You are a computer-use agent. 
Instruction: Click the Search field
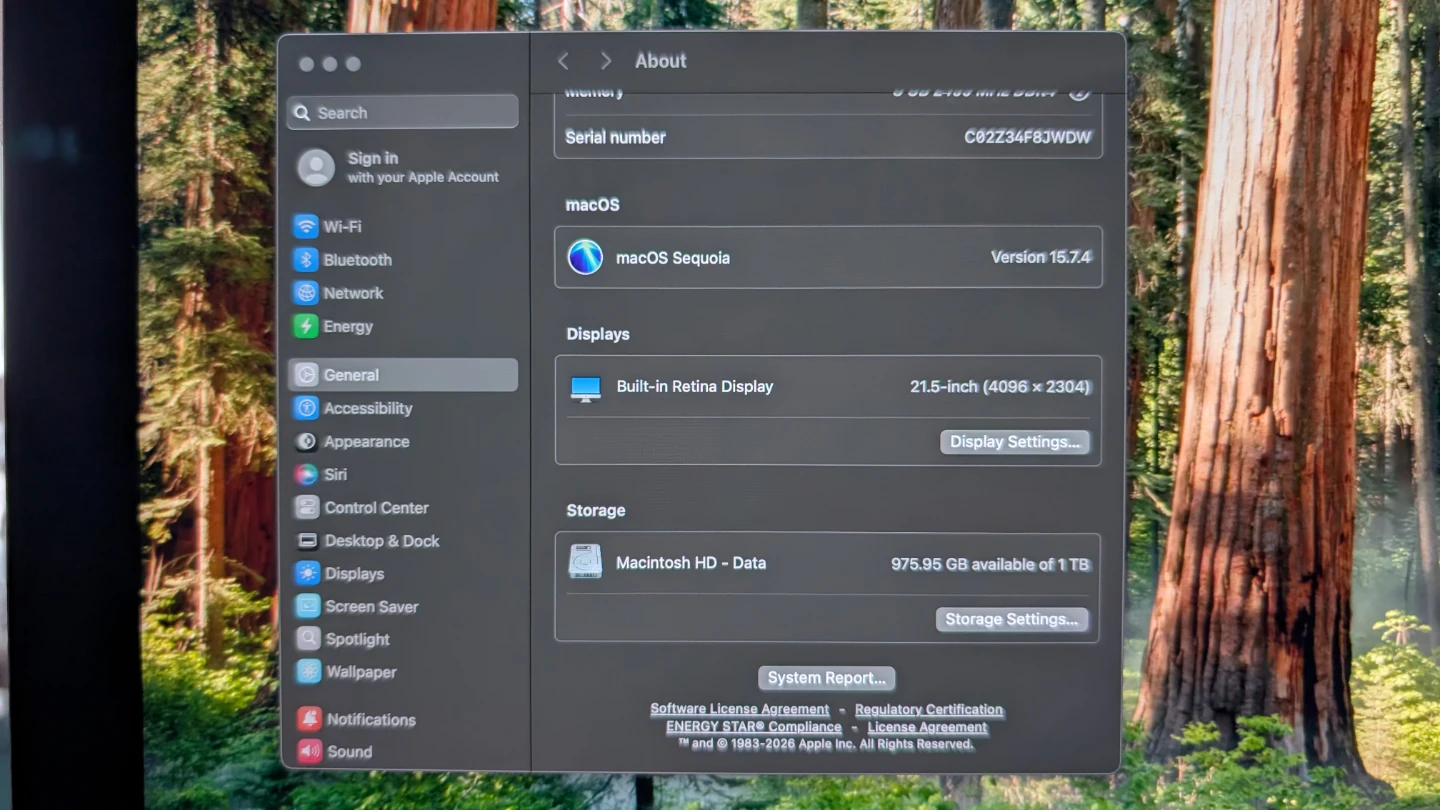coord(403,112)
